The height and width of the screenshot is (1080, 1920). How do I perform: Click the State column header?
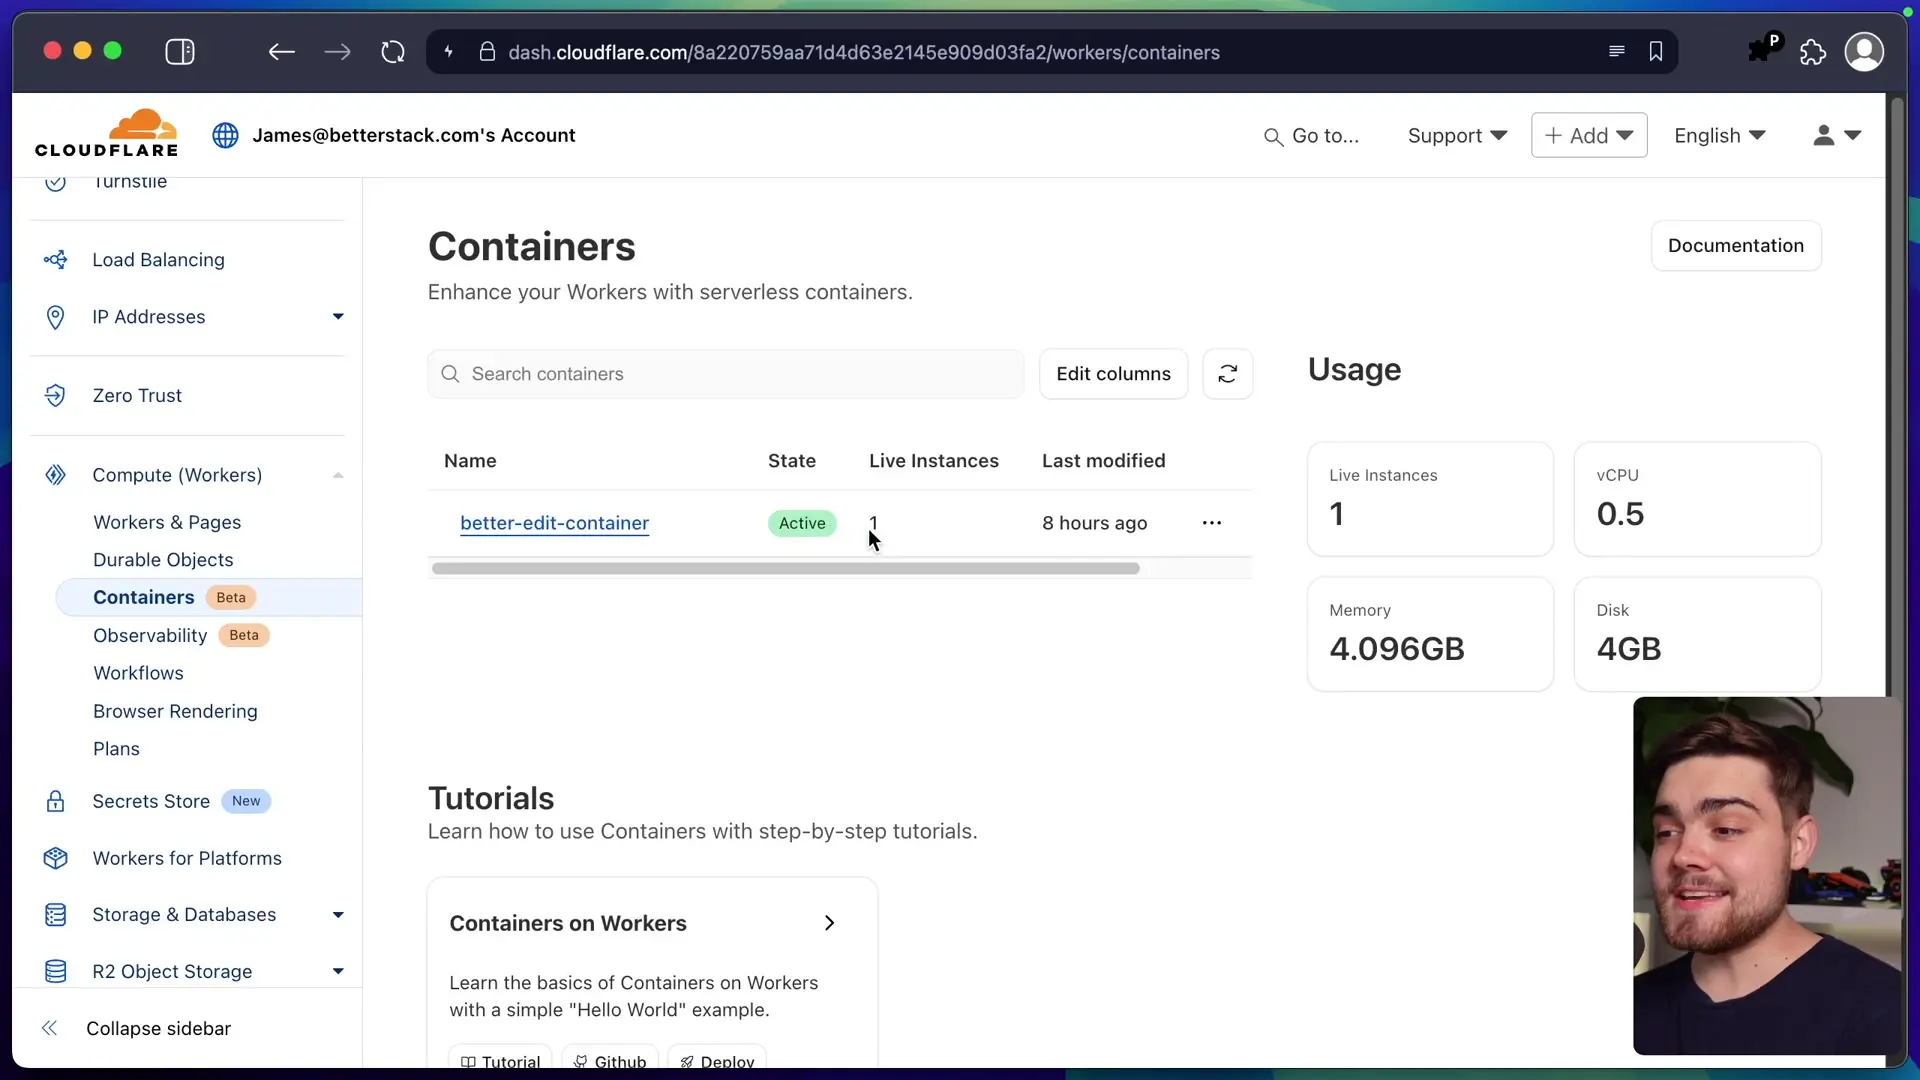[791, 461]
